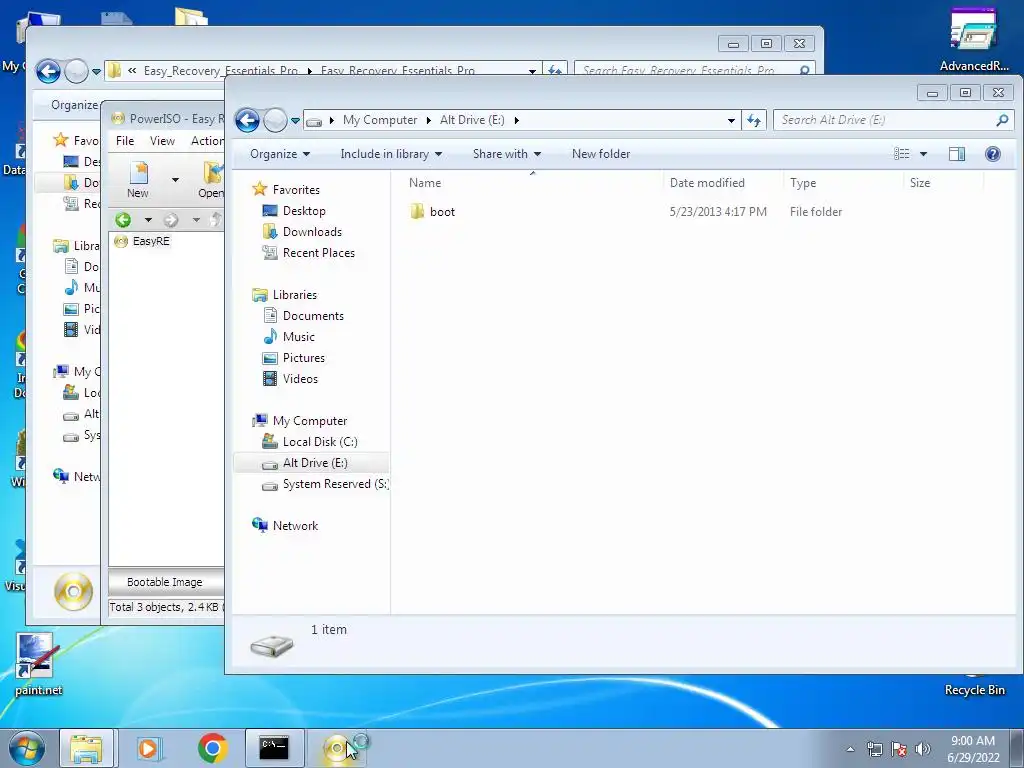Open Videos library
1024x768 pixels.
300,379
